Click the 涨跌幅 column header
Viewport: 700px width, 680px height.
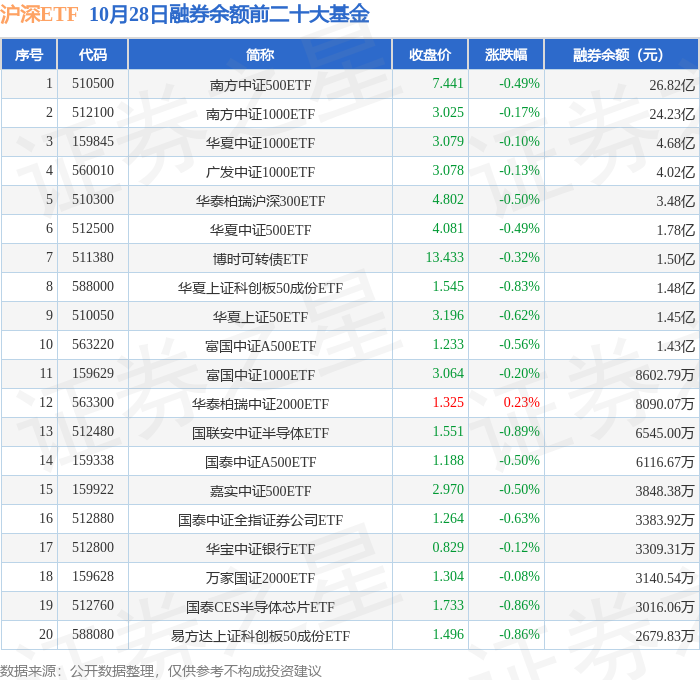pyautogui.click(x=506, y=54)
